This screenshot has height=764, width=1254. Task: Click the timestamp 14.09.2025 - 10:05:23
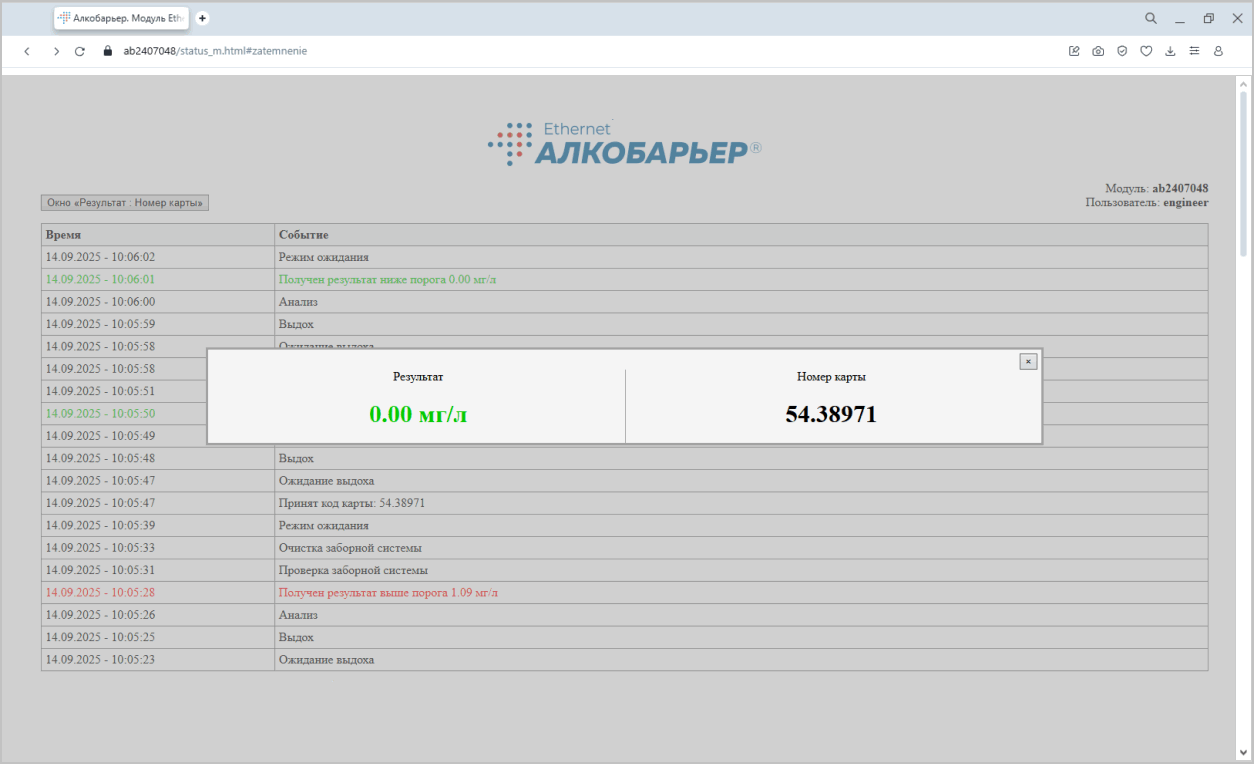click(100, 659)
